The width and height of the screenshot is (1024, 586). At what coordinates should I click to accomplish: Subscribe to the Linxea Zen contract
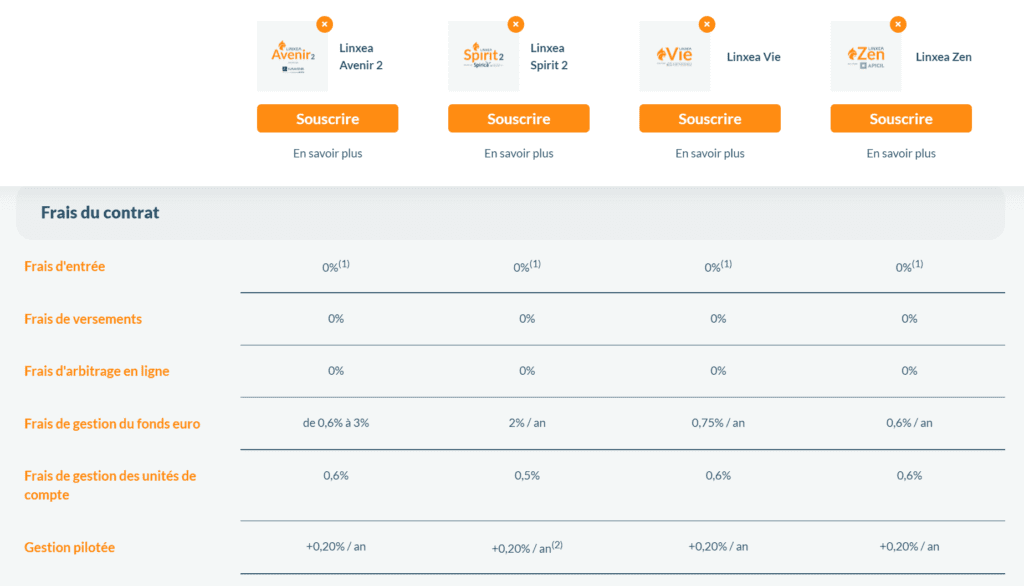click(901, 119)
